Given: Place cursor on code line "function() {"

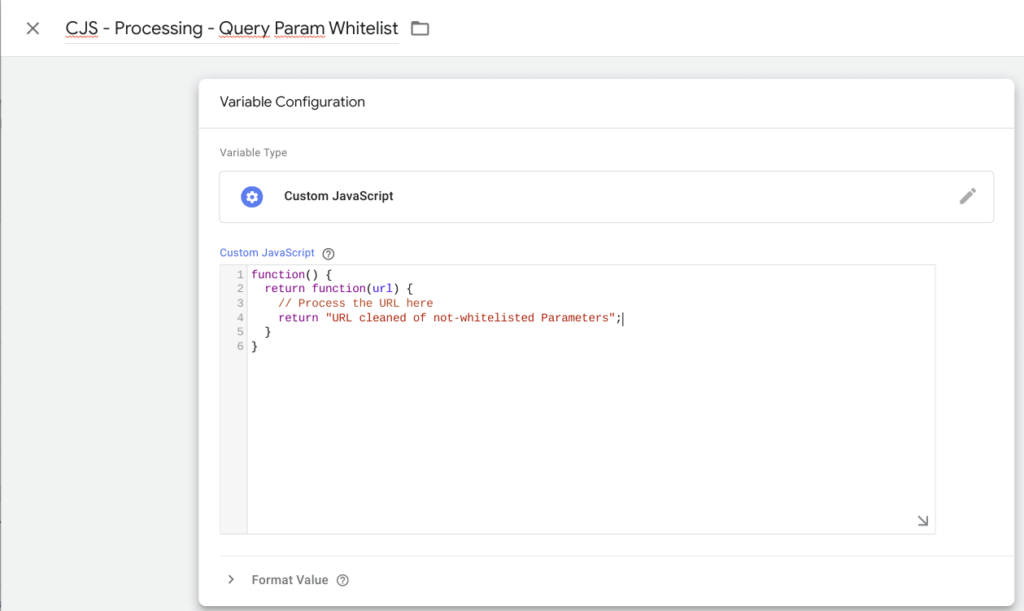Looking at the screenshot, I should 291,275.
